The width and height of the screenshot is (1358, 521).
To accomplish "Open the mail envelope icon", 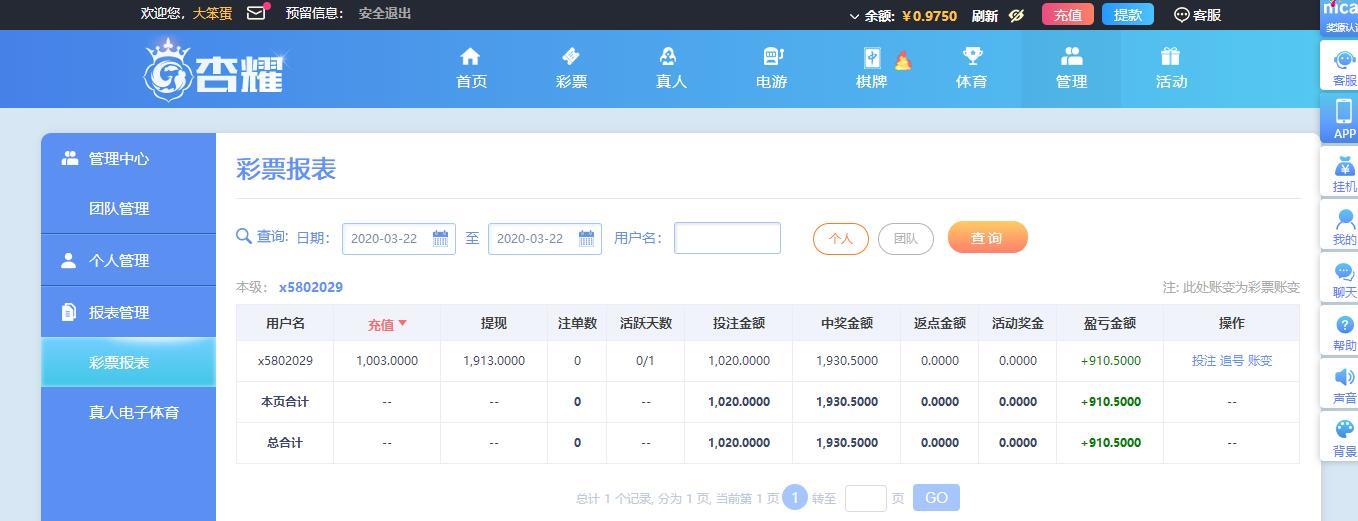I will click(x=256, y=13).
